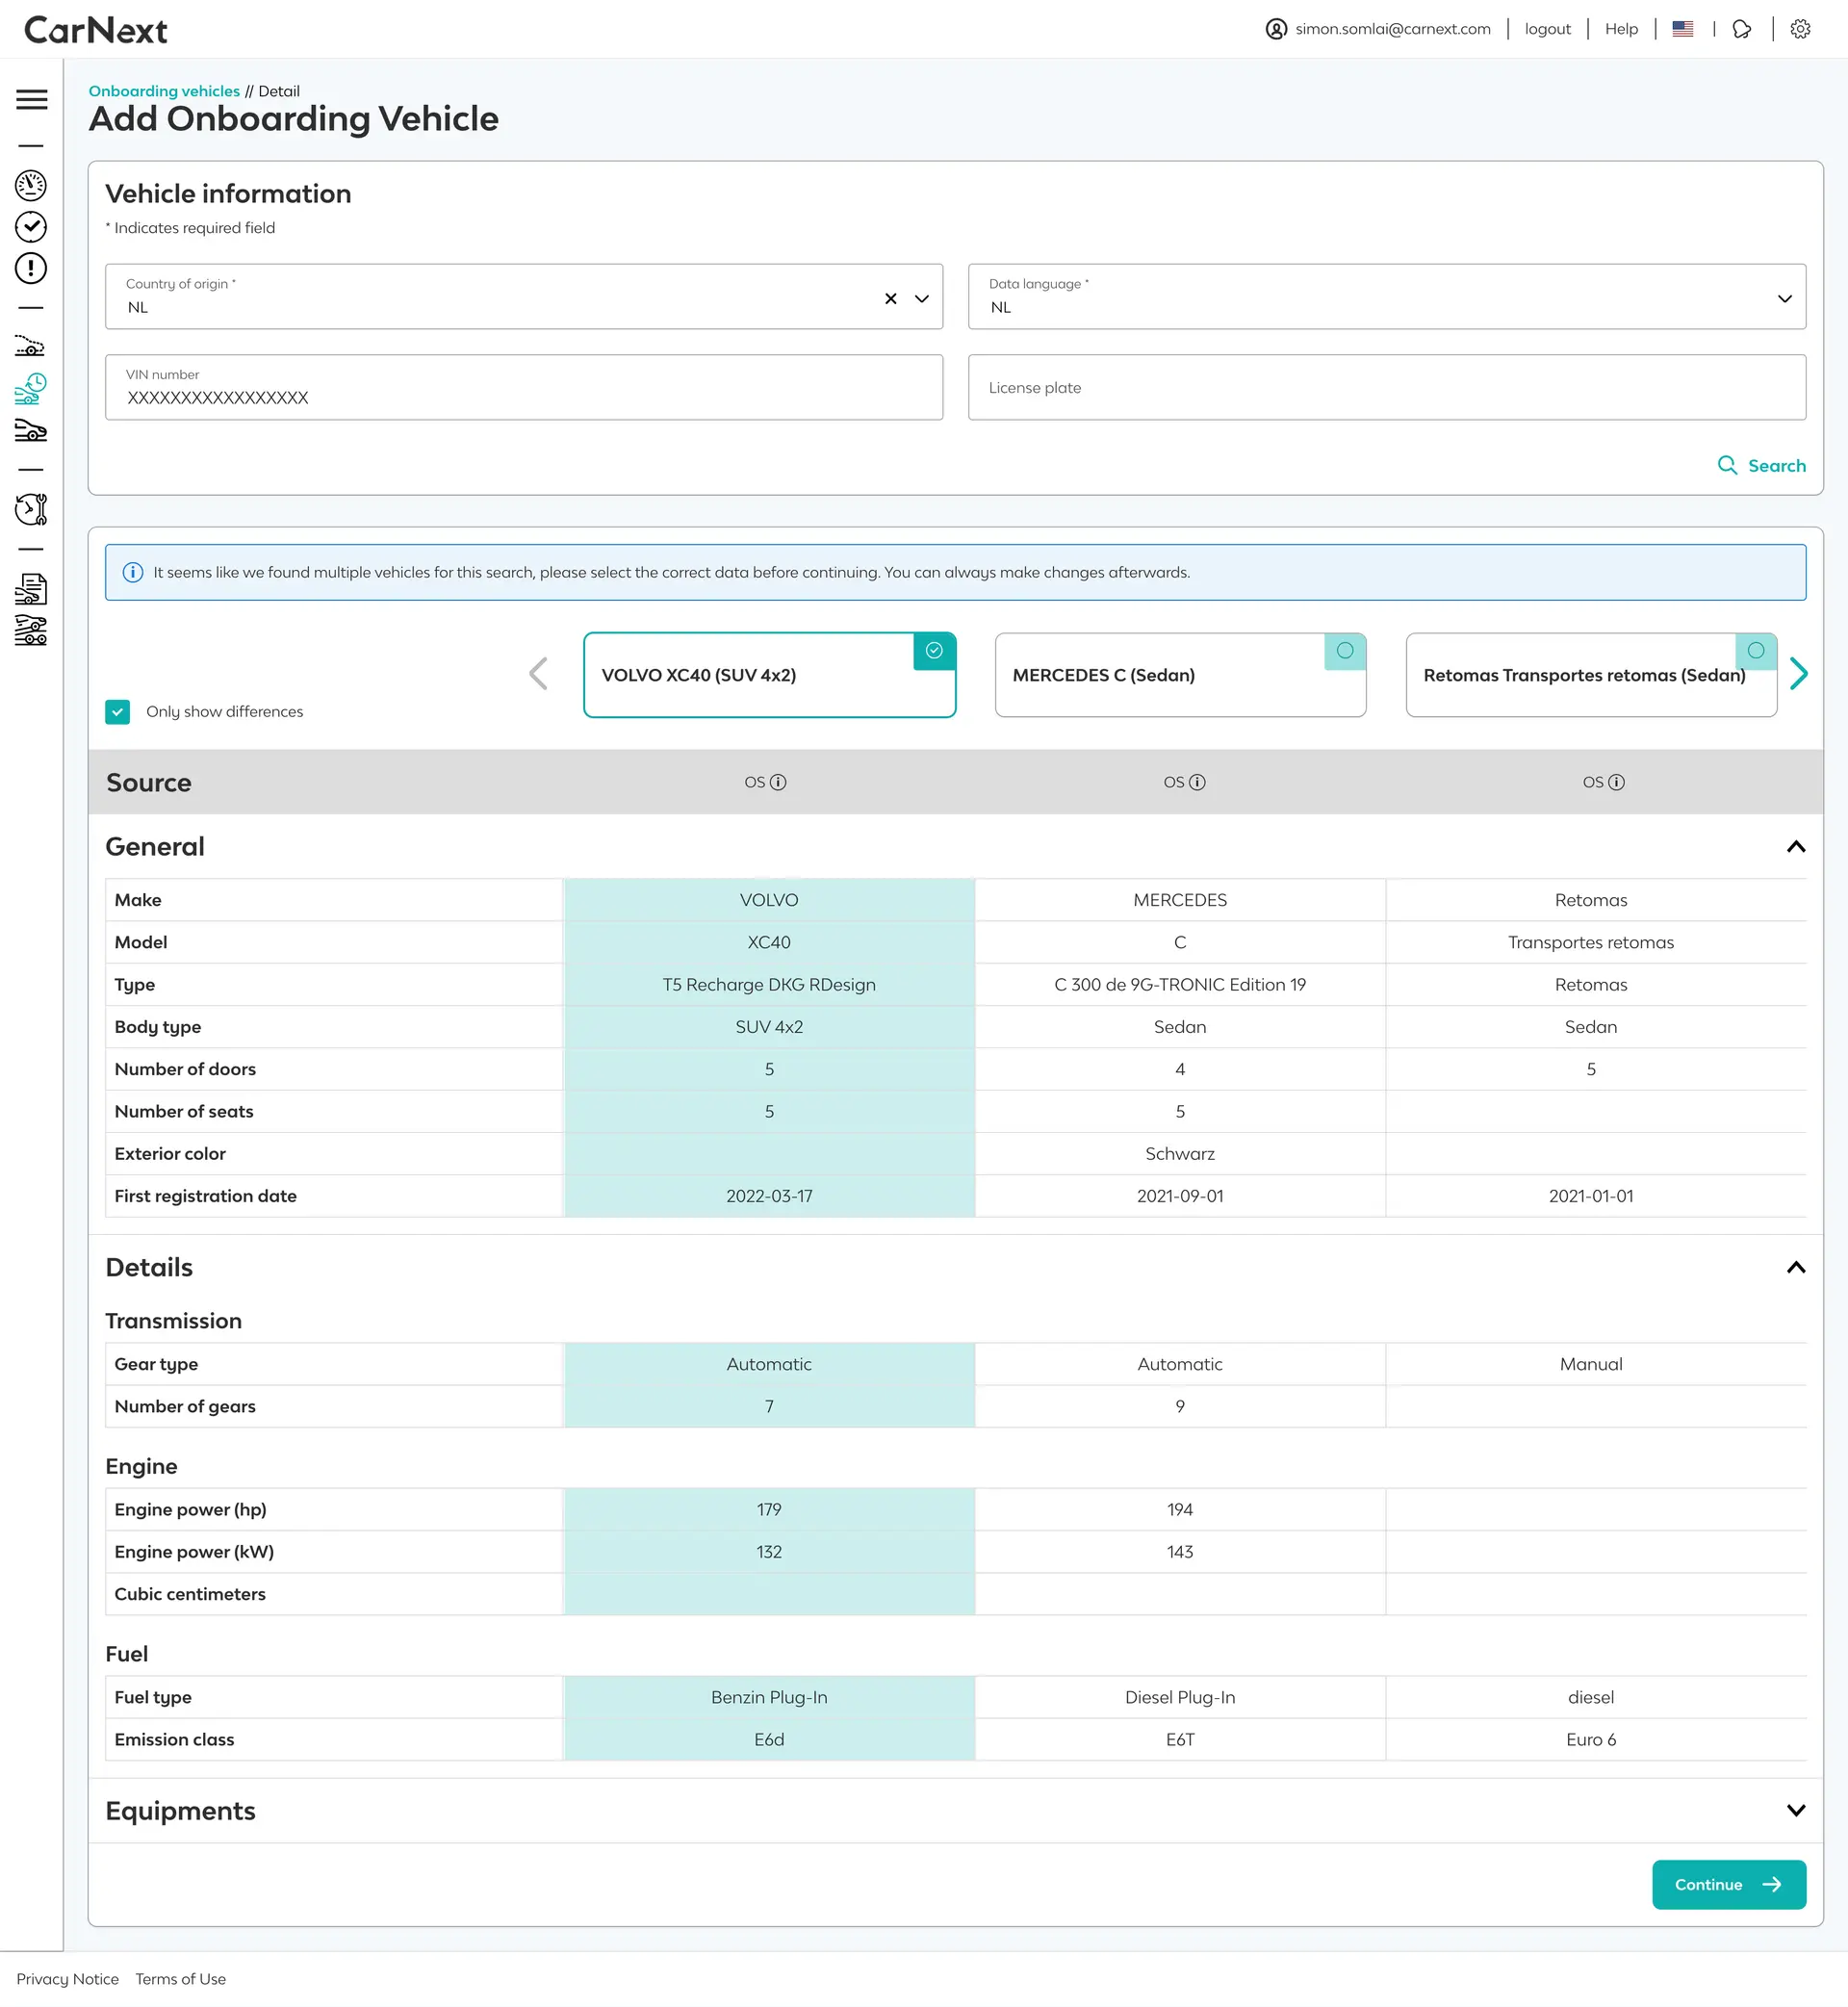Viewport: 1848px width, 2007px height.
Task: Click the 'SUV 4x2' body type cell
Action: [769, 1027]
